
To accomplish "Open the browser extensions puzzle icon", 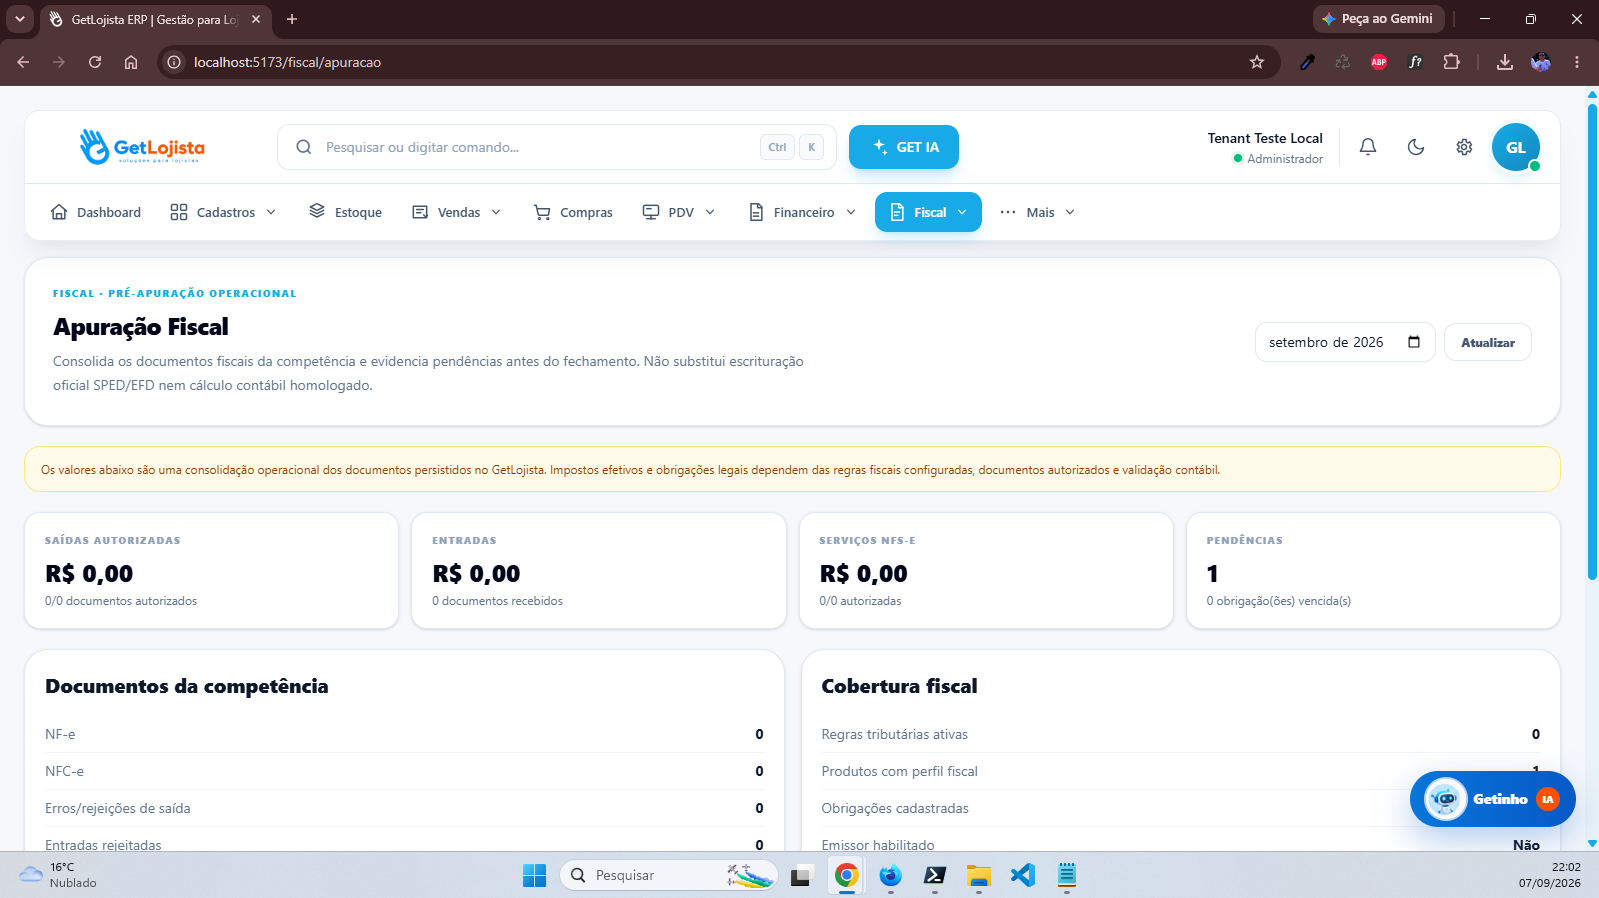I will pyautogui.click(x=1451, y=62).
